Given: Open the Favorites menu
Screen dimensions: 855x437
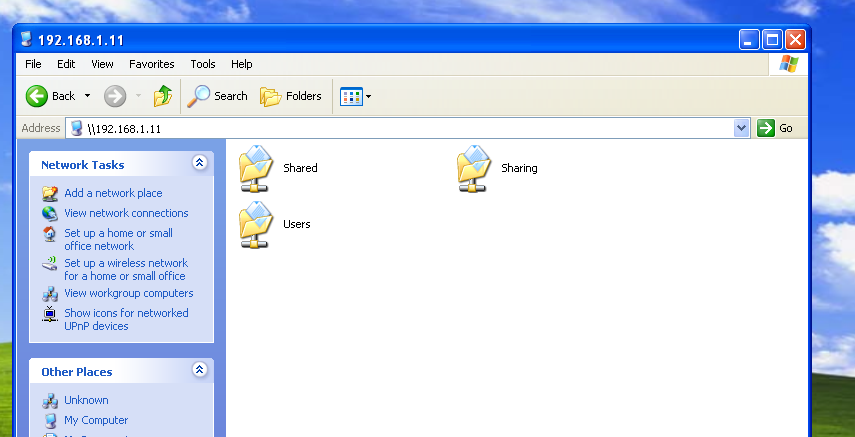Looking at the screenshot, I should 152,64.
